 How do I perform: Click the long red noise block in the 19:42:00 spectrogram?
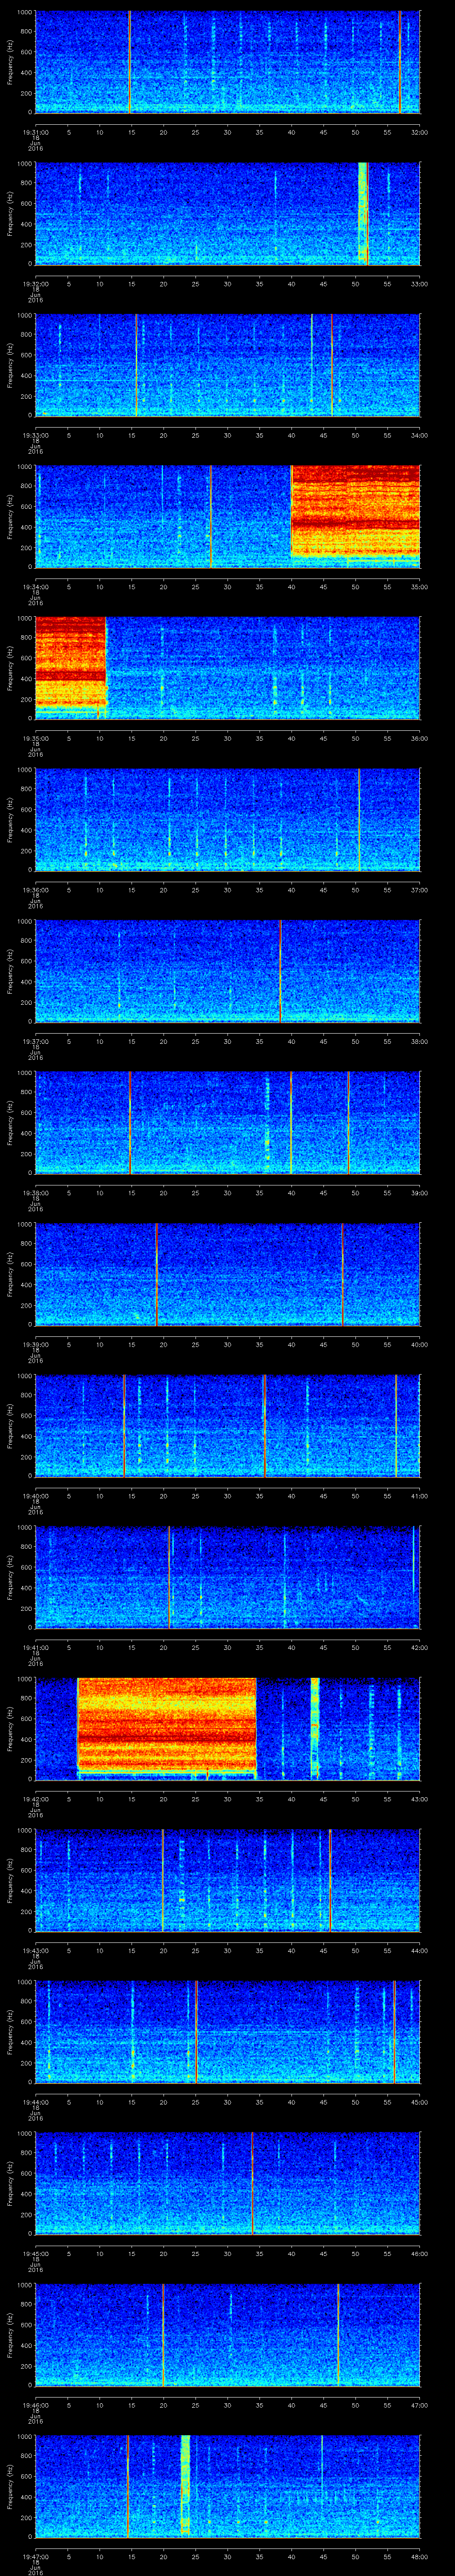pyautogui.click(x=167, y=1724)
